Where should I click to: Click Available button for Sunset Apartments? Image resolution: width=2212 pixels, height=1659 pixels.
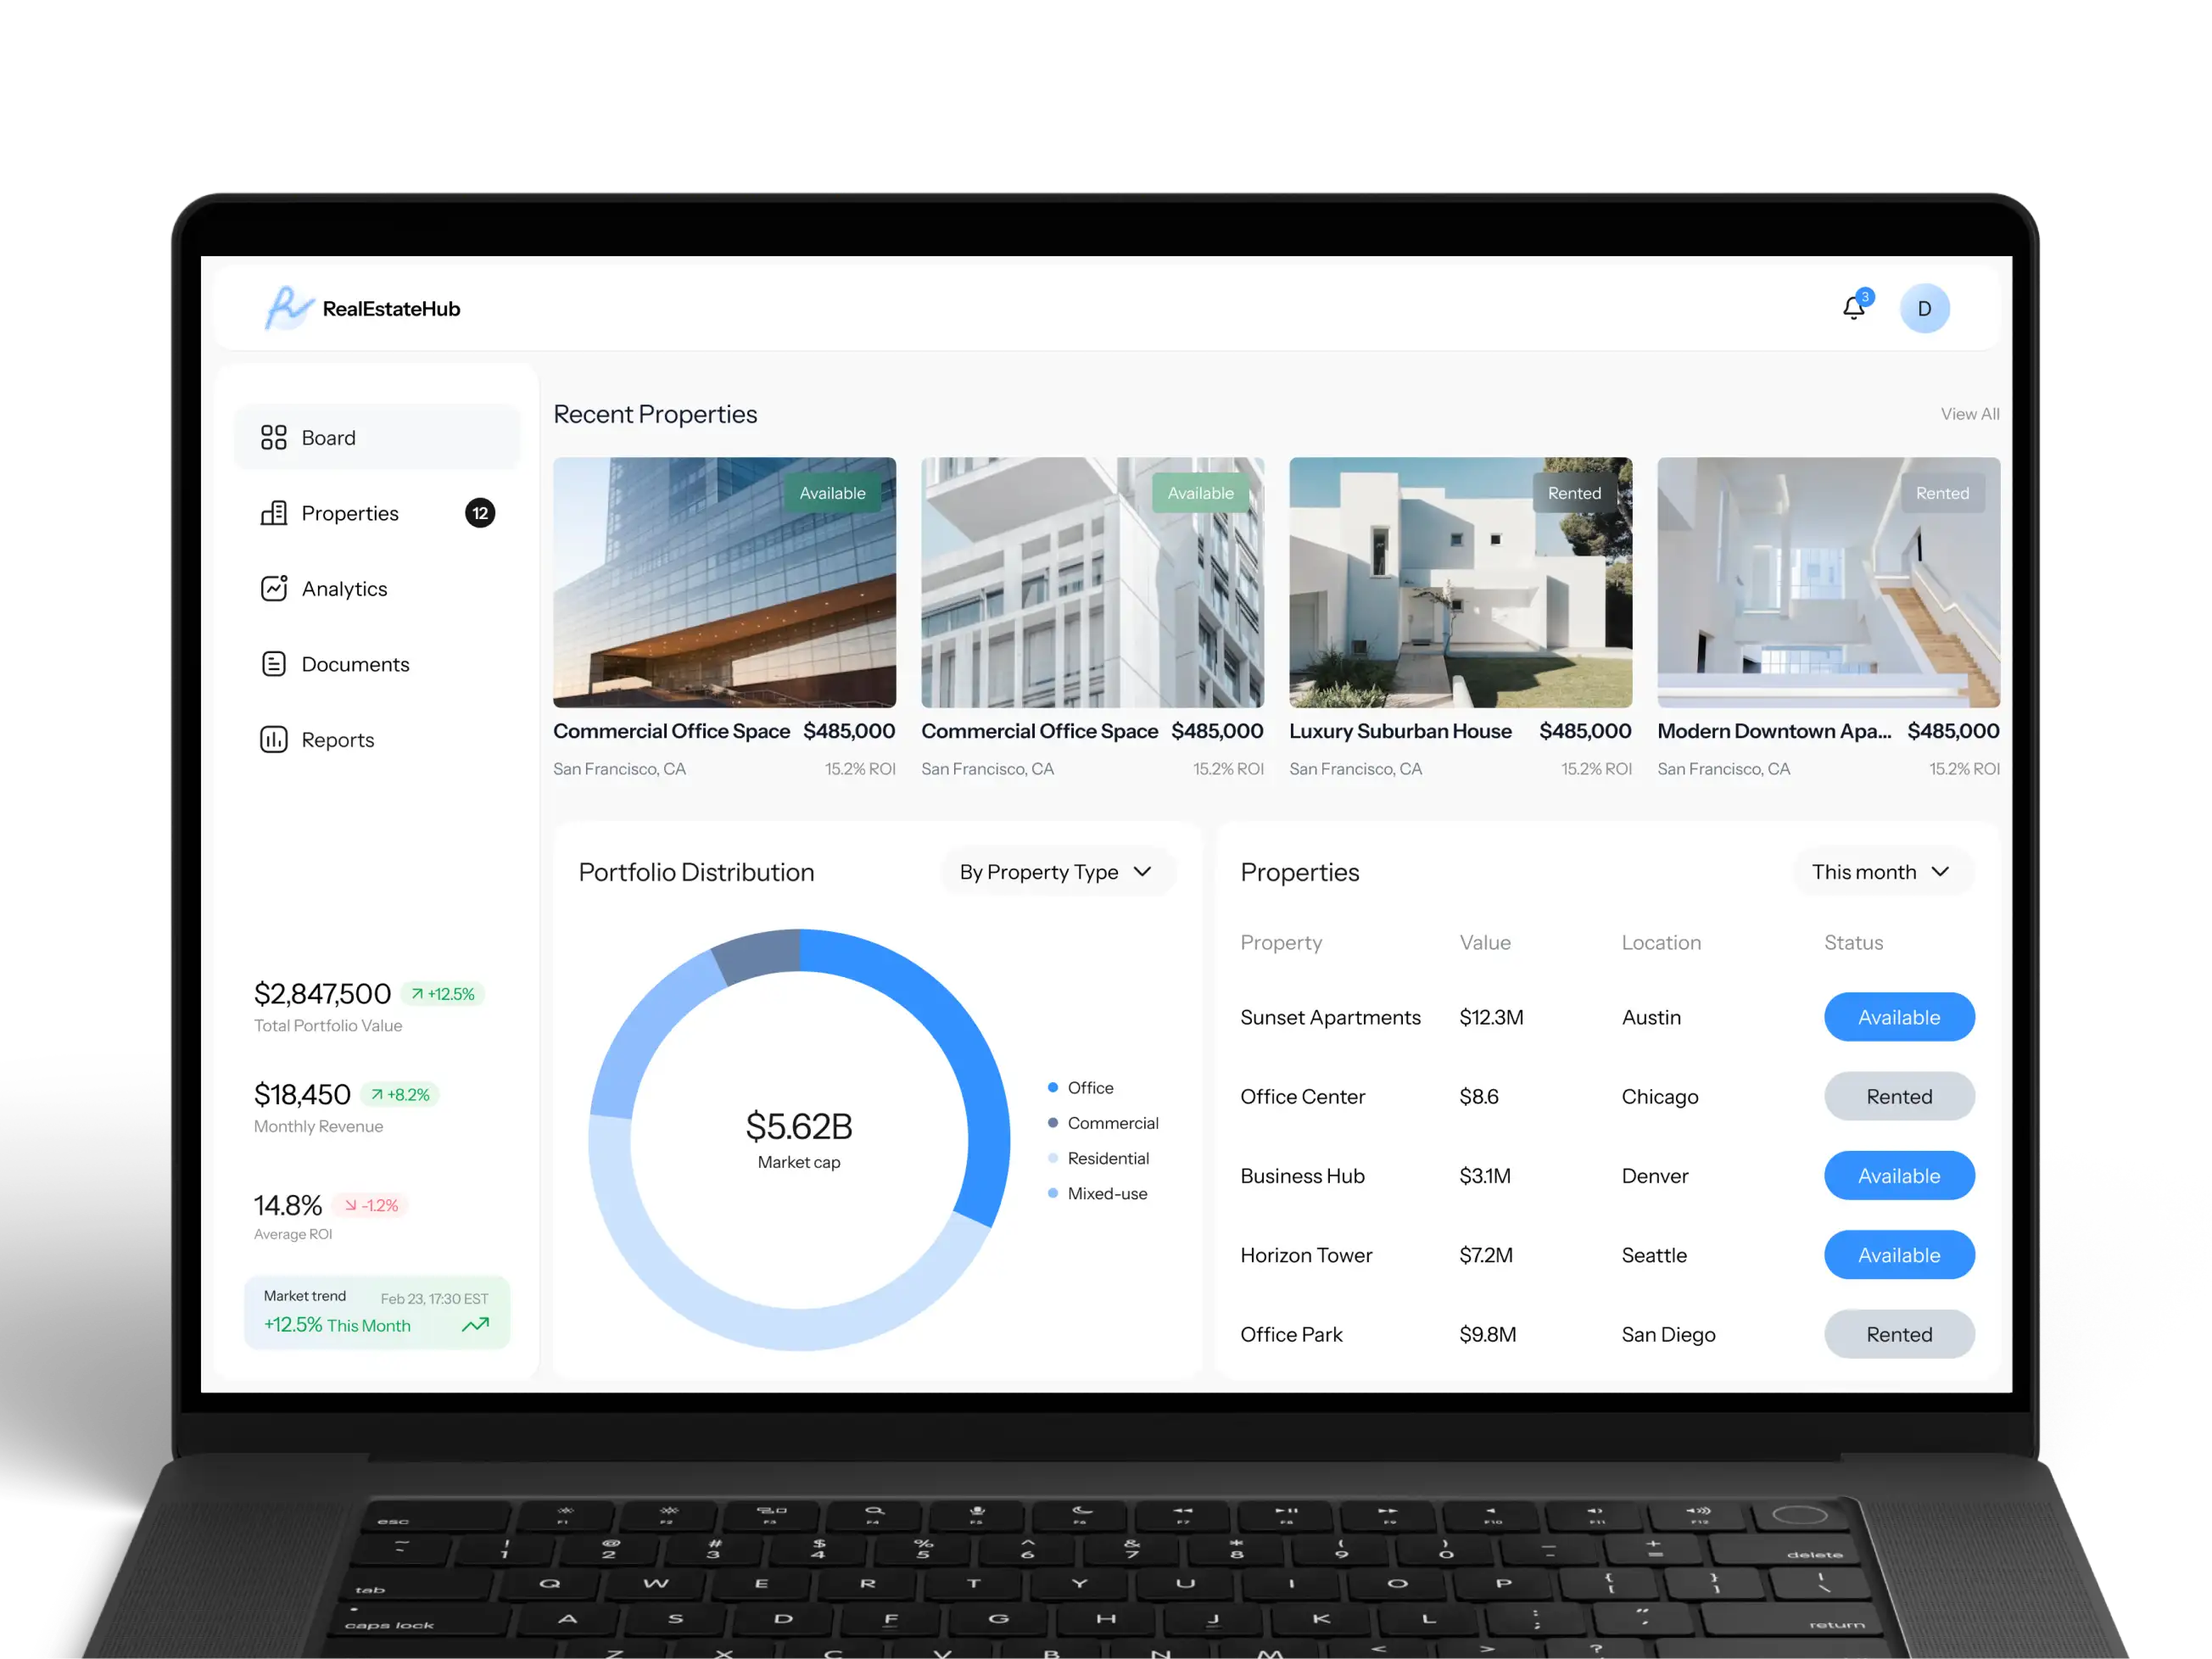pos(1898,1017)
